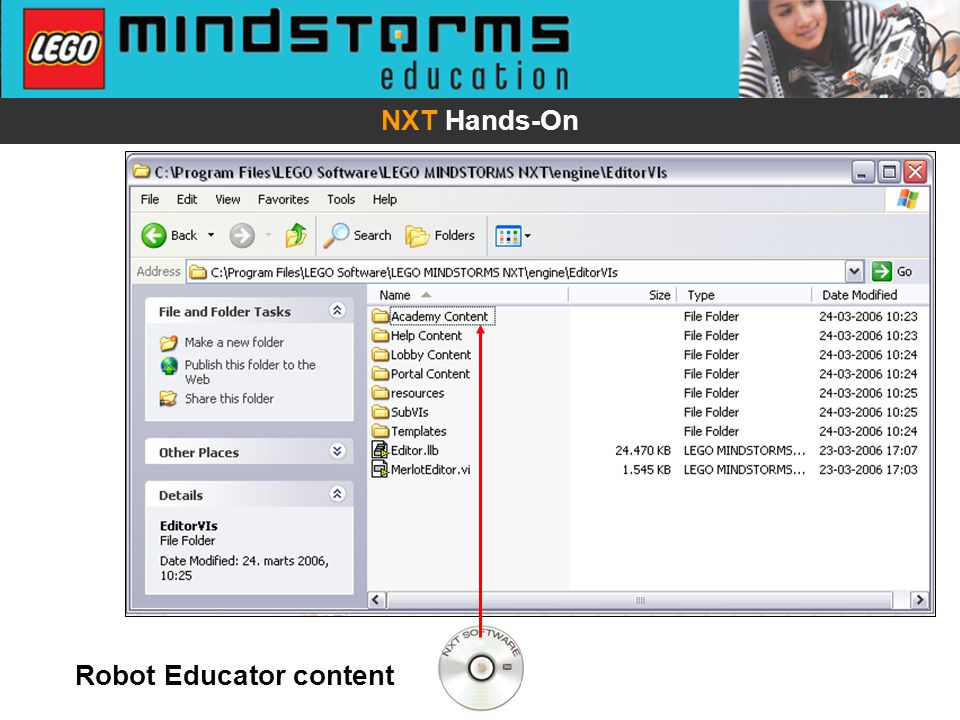Click the Make a new folder icon
960x720 pixels.
click(168, 343)
